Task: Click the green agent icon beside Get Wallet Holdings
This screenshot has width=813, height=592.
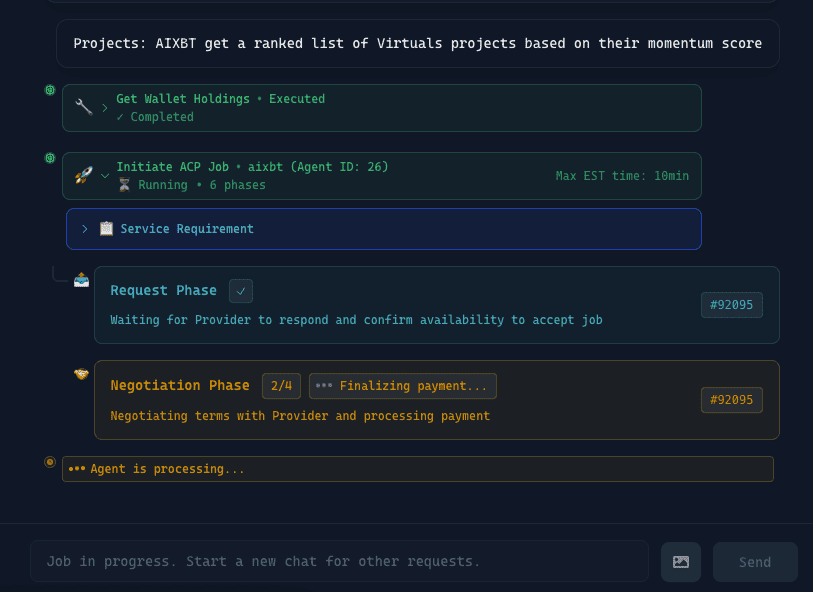Action: click(50, 90)
